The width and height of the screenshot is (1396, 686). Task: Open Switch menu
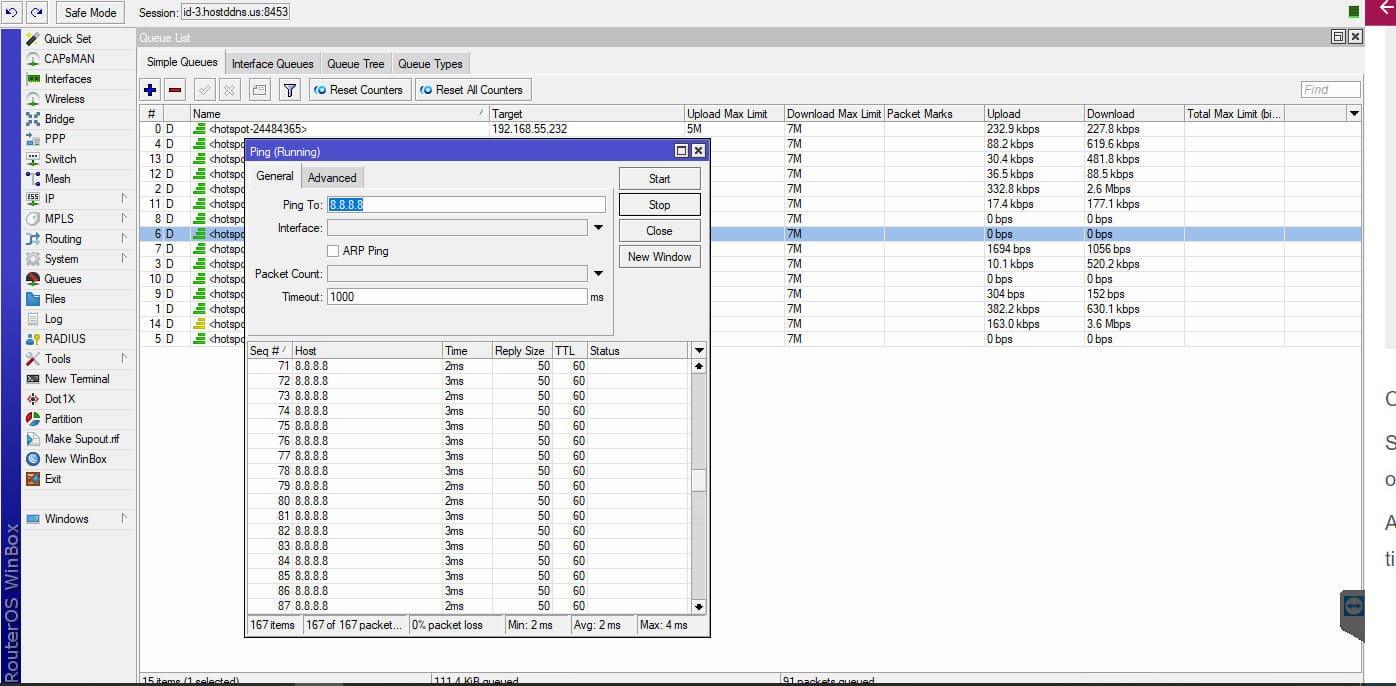[60, 159]
